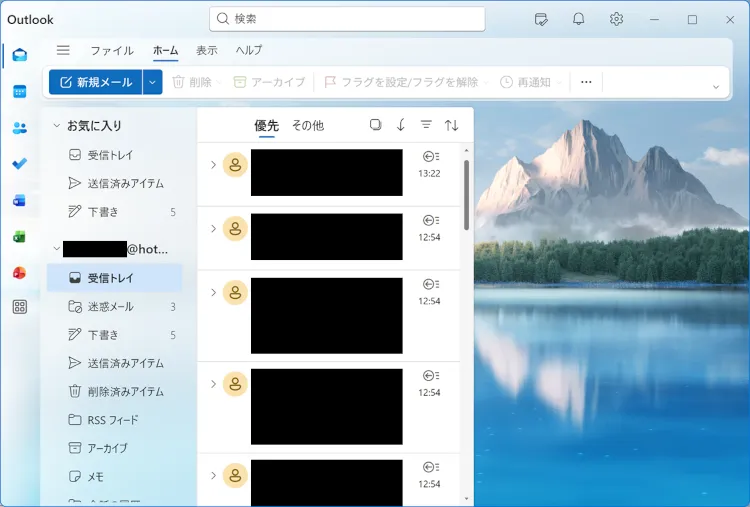Click sender avatar of 12:54 first message
Image resolution: width=750 pixels, height=507 pixels.
(235, 229)
